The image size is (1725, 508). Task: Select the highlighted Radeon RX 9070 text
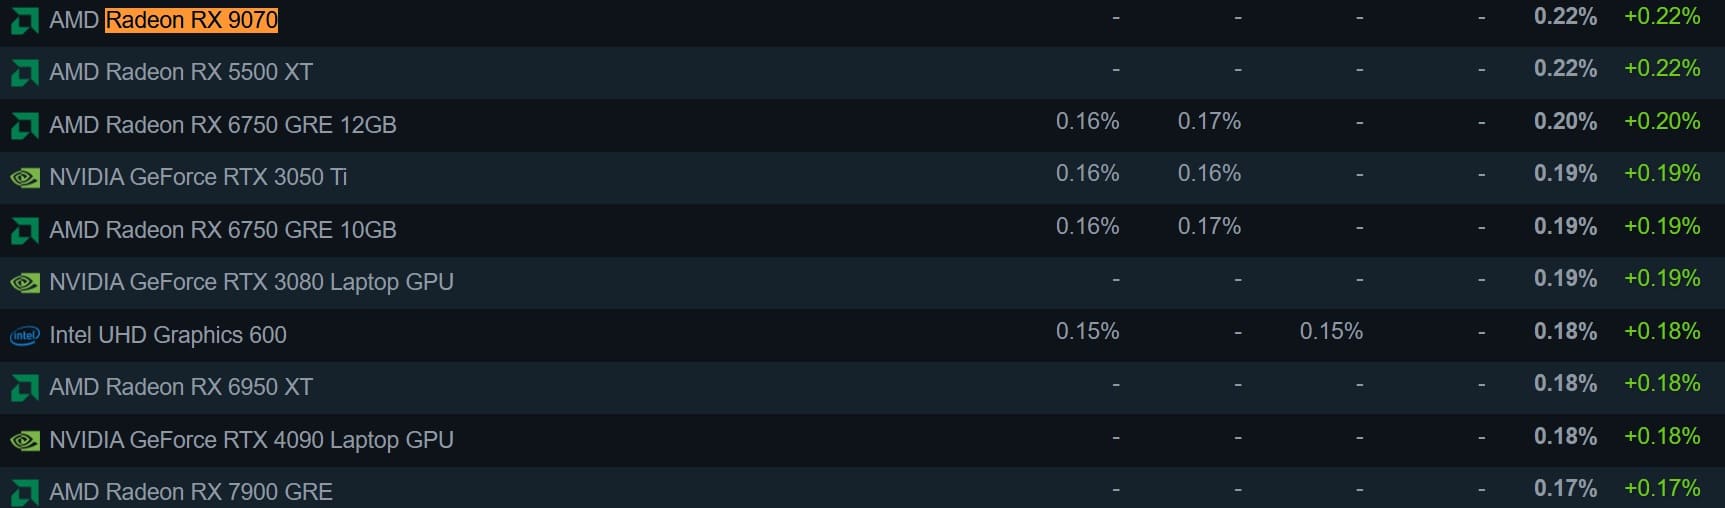click(191, 20)
